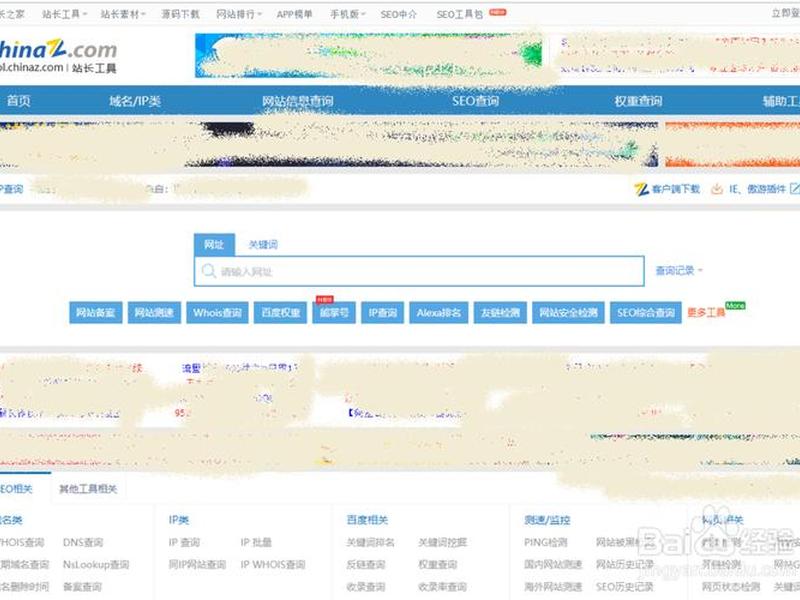Click the DNS查询 link
This screenshot has height=600, width=800.
[83, 542]
